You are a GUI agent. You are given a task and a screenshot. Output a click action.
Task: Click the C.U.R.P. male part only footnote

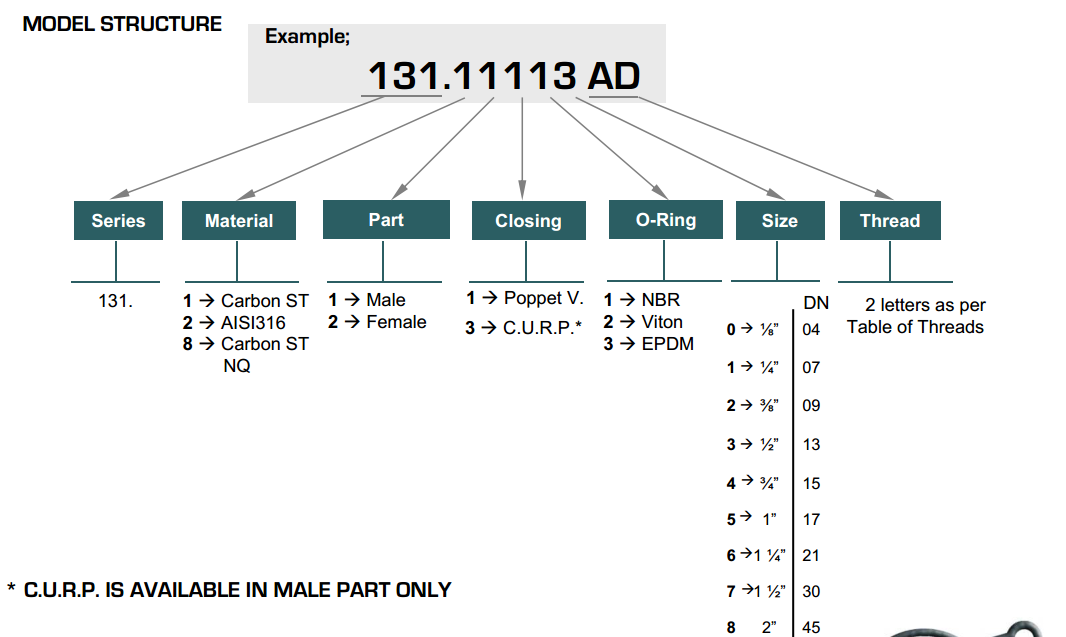[x=229, y=590]
